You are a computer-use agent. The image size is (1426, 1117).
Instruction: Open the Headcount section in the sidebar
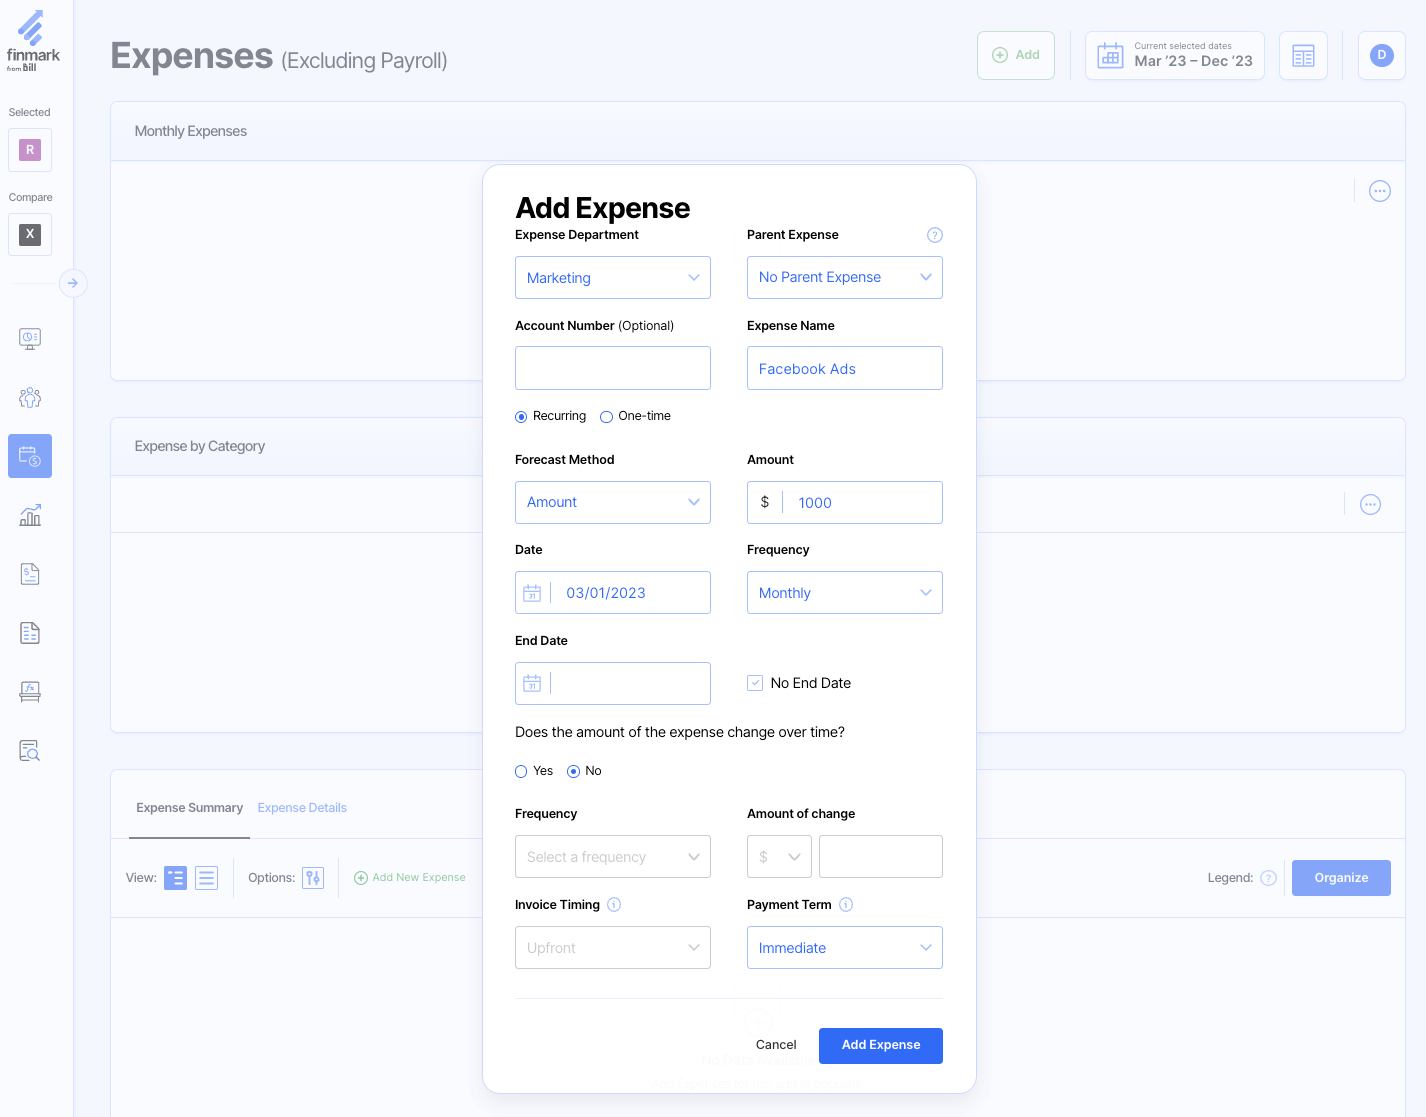pos(30,397)
